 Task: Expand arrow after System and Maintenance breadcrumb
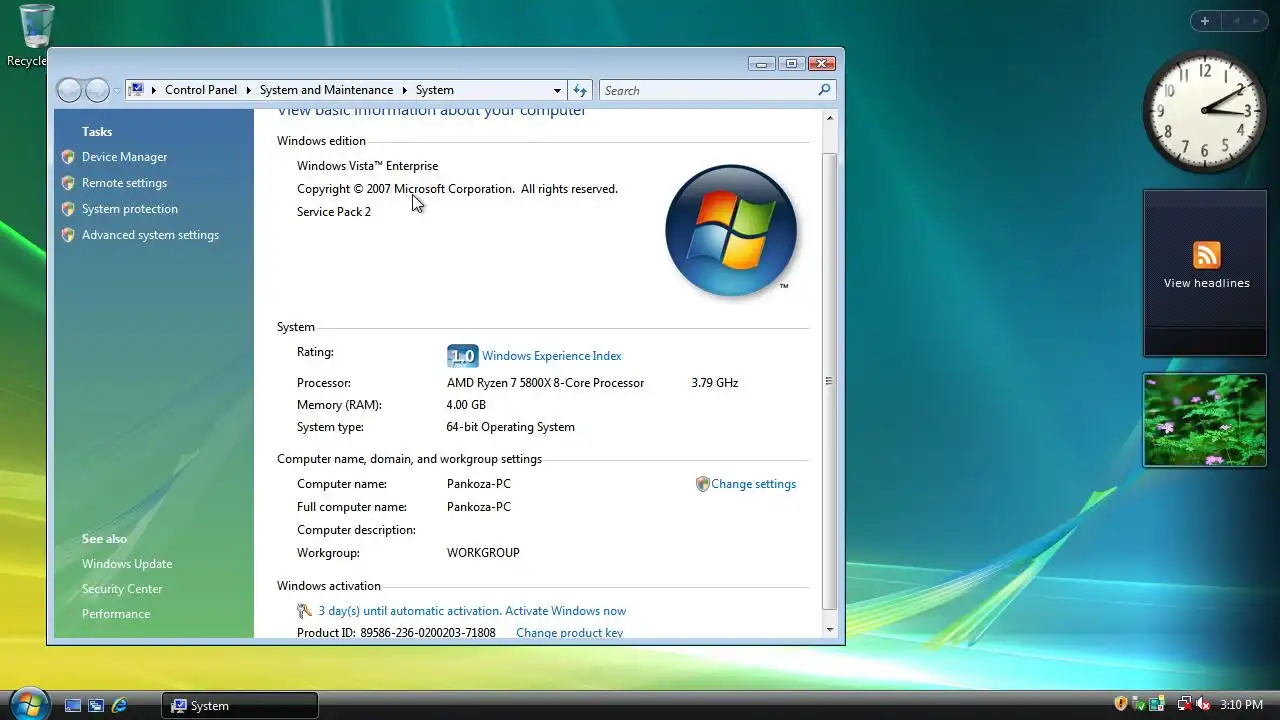point(405,90)
